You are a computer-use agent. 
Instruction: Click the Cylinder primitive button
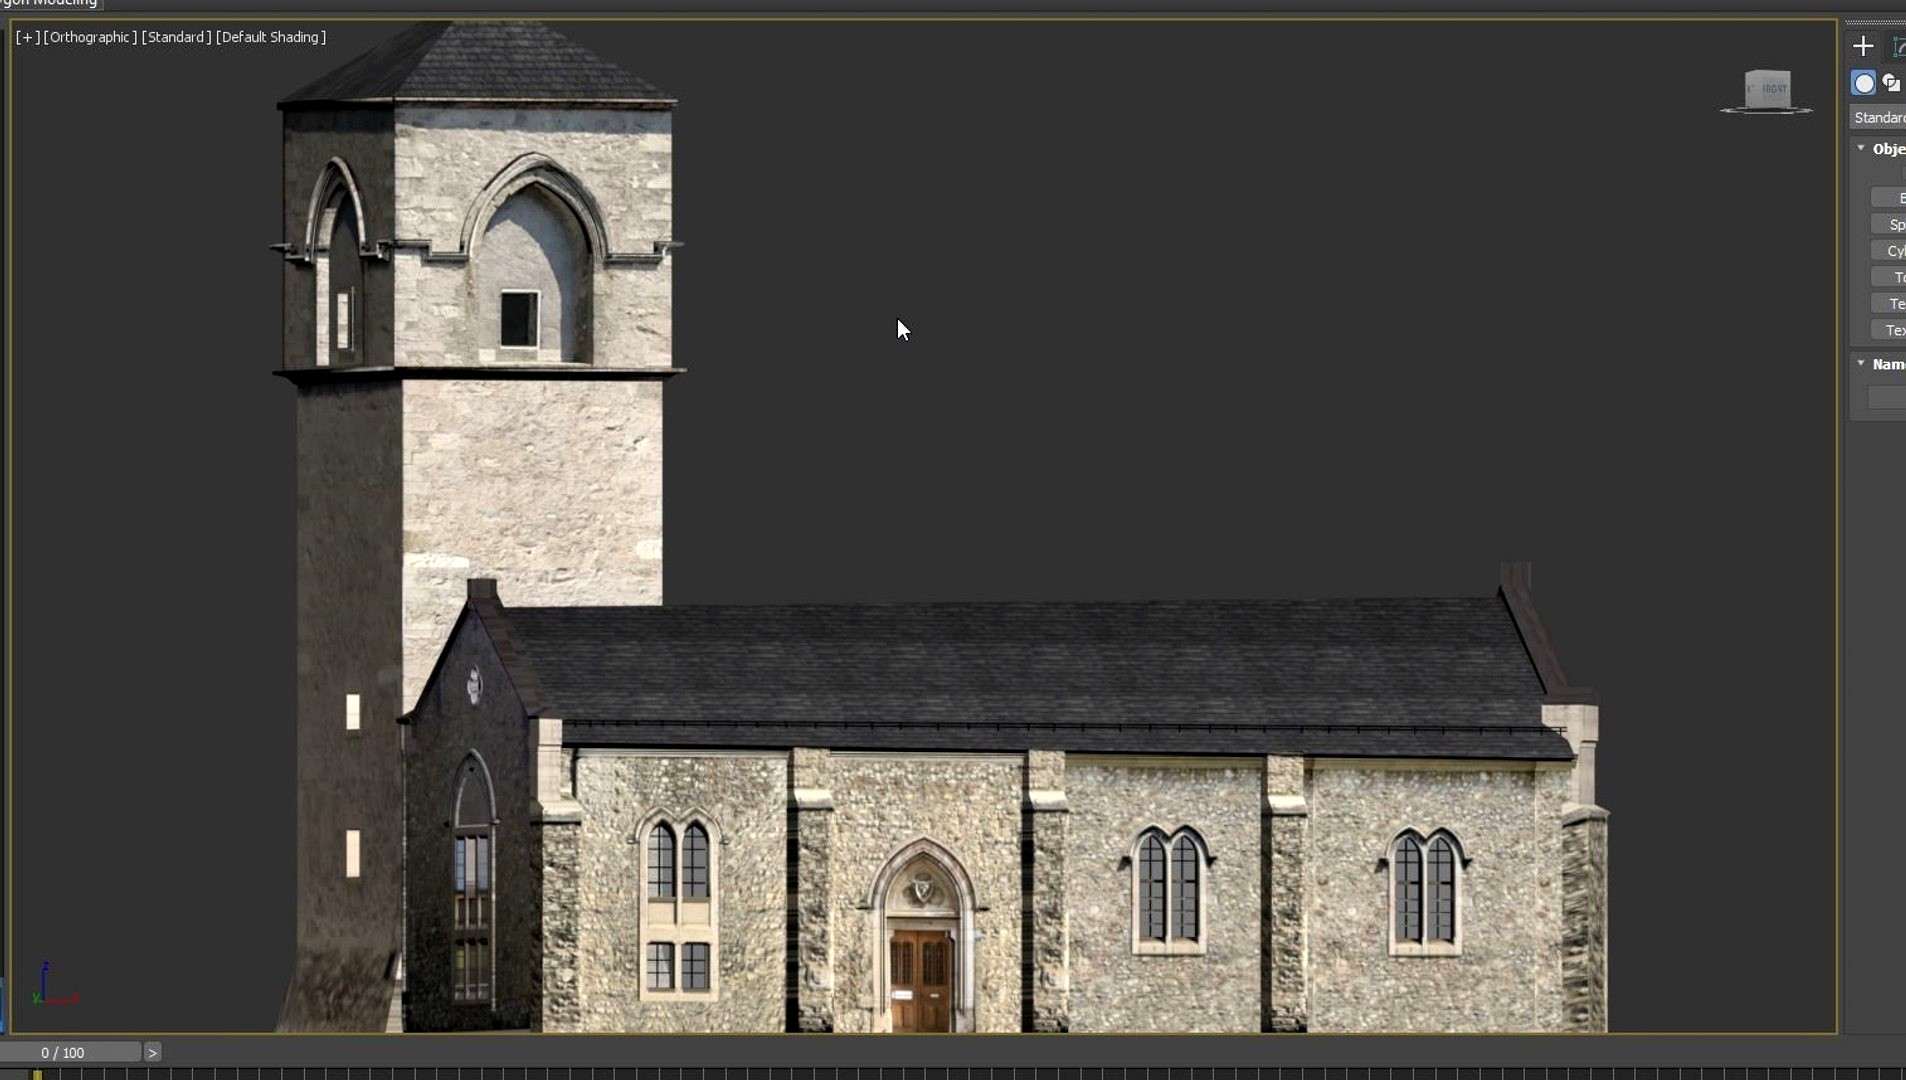point(1889,251)
